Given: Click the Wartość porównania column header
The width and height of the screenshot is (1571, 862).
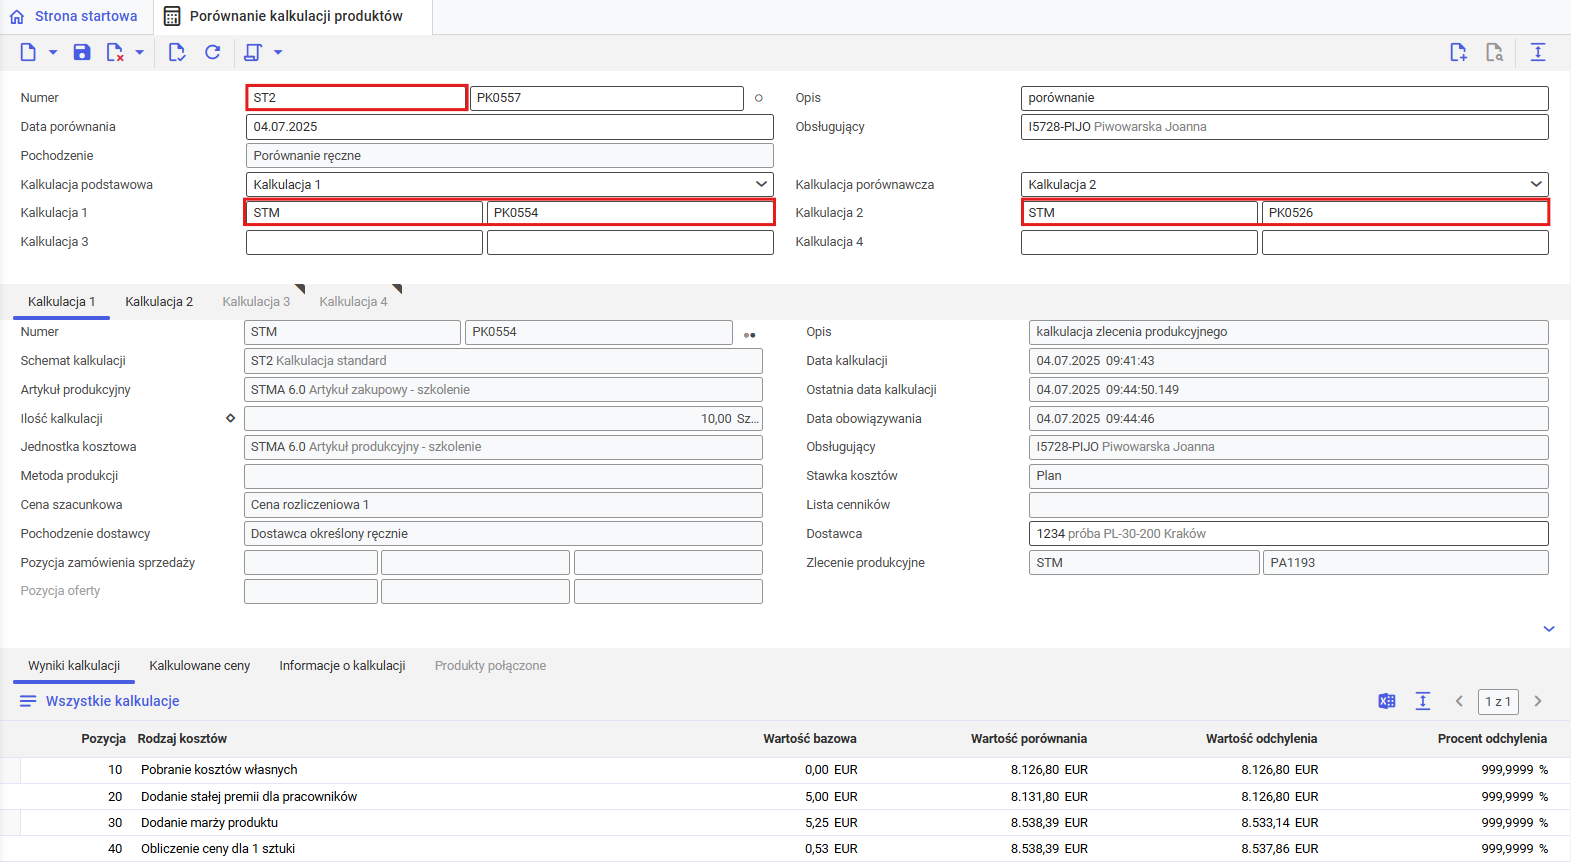Looking at the screenshot, I should (1029, 739).
